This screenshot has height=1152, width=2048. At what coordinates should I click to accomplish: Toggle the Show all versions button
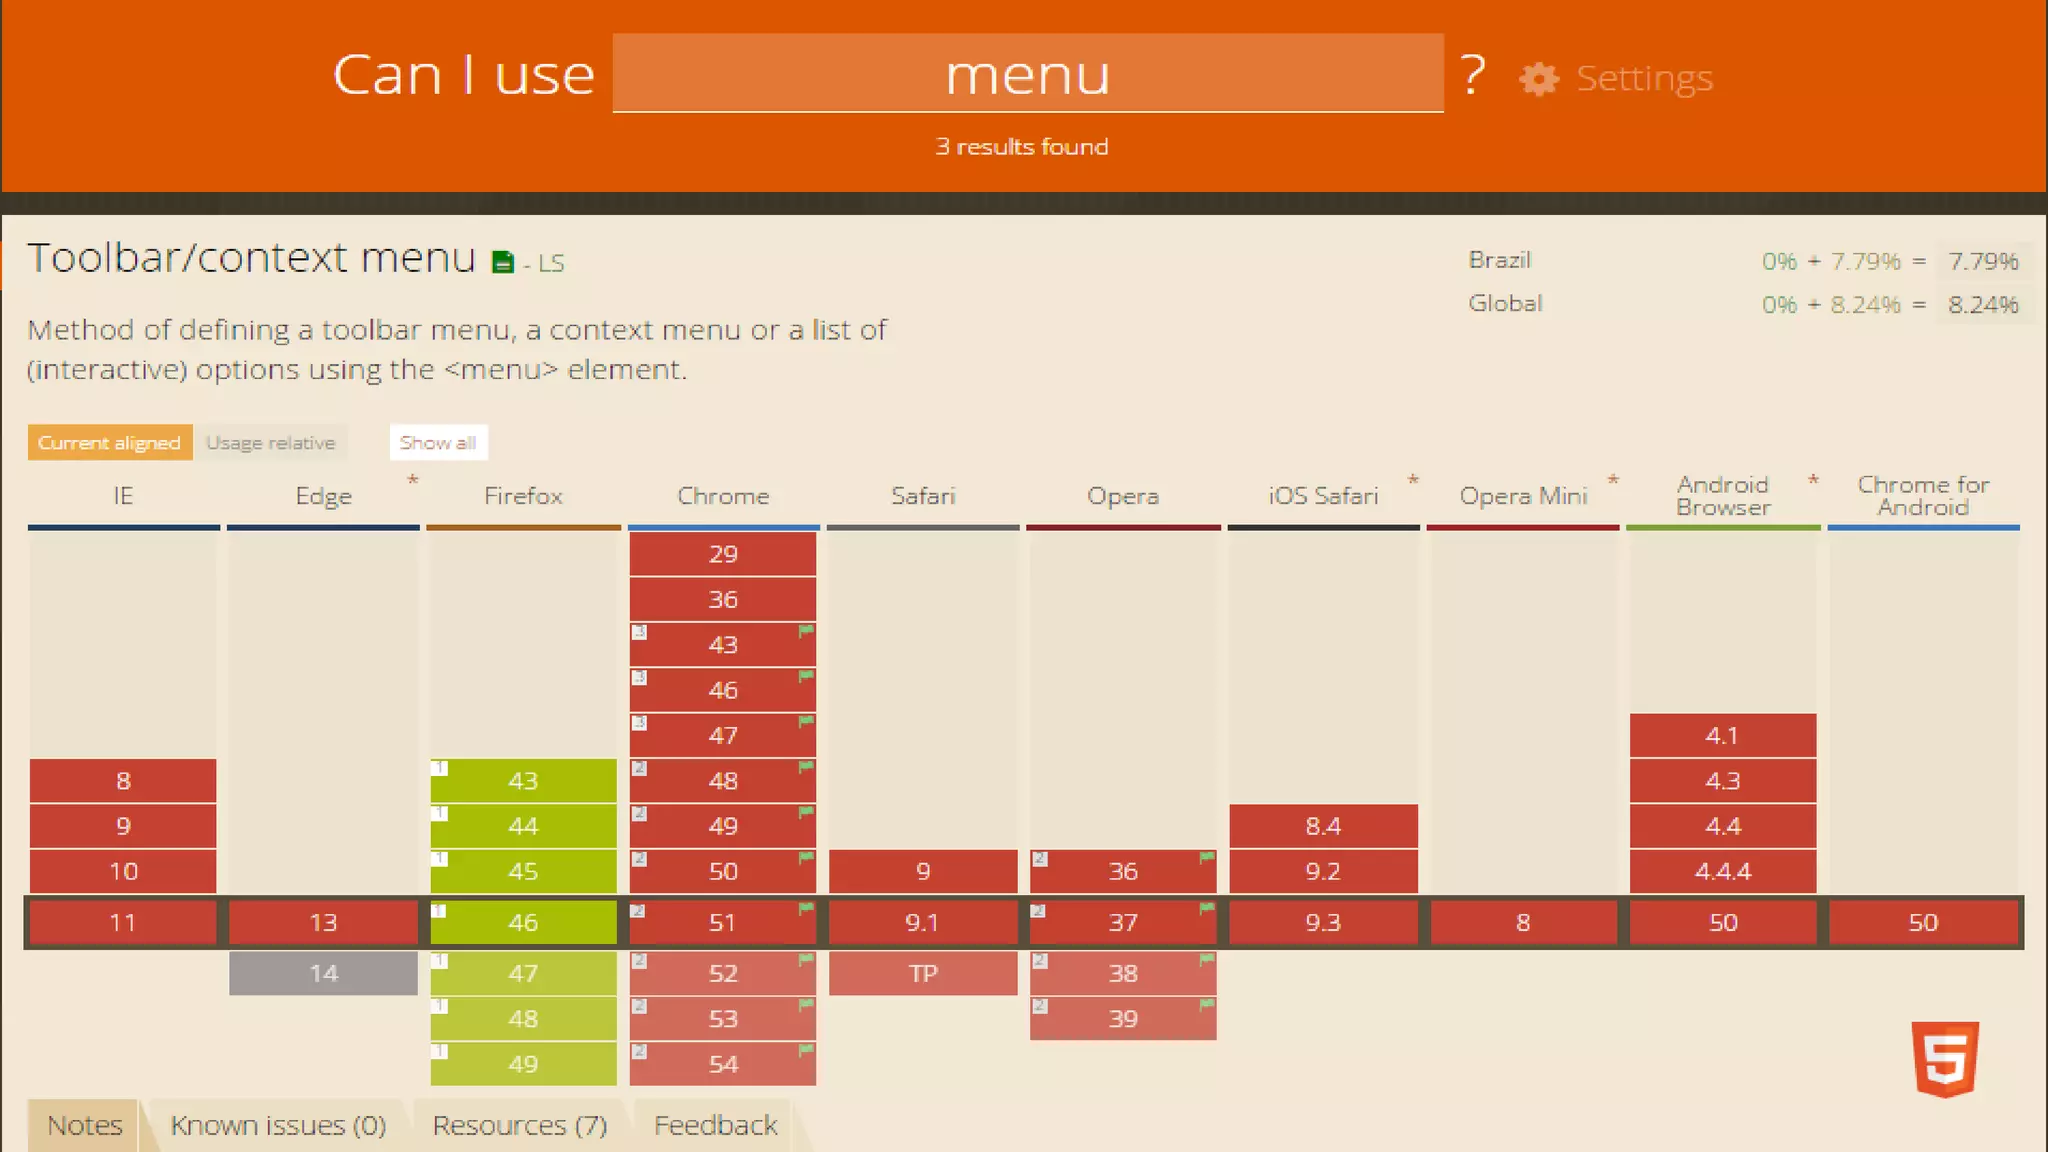438,443
